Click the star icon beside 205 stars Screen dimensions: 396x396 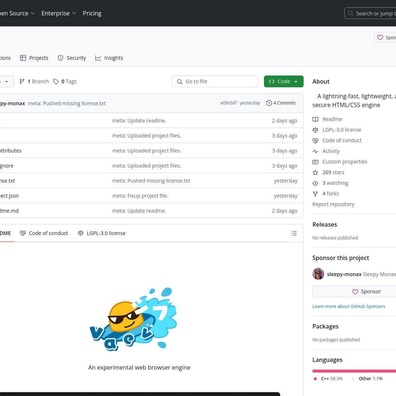pos(315,172)
